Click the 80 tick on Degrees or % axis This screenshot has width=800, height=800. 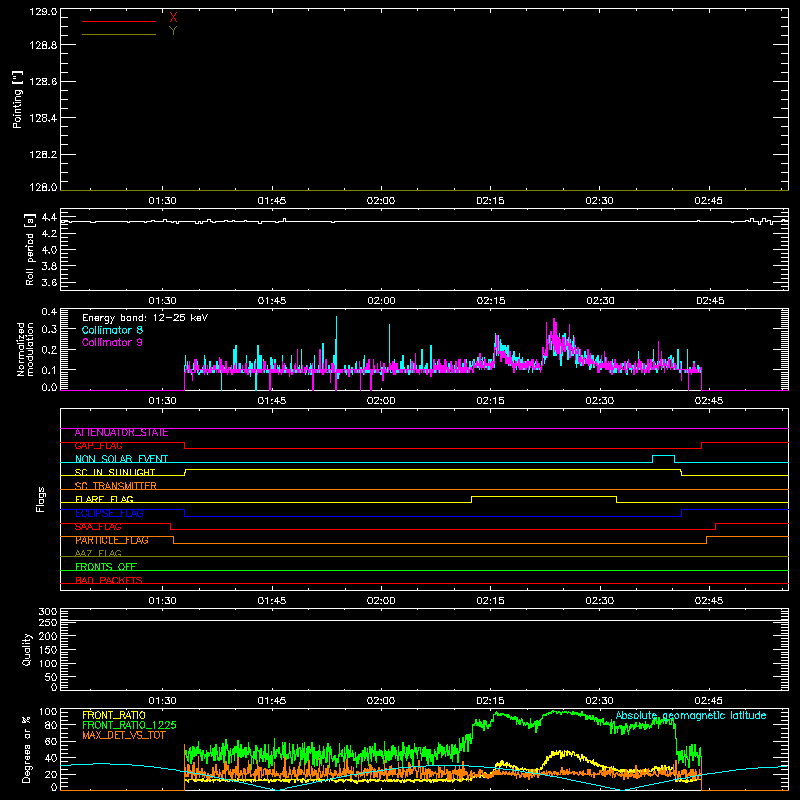(x=52, y=725)
